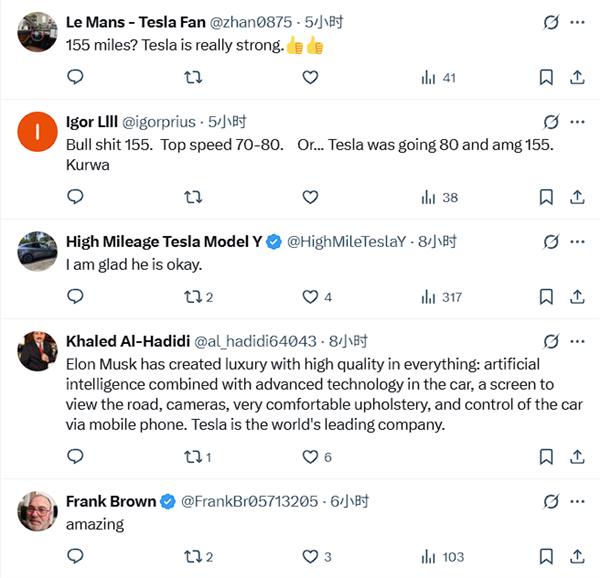Image resolution: width=600 pixels, height=578 pixels.
Task: Open @igorprius handle link
Action: pos(160,122)
